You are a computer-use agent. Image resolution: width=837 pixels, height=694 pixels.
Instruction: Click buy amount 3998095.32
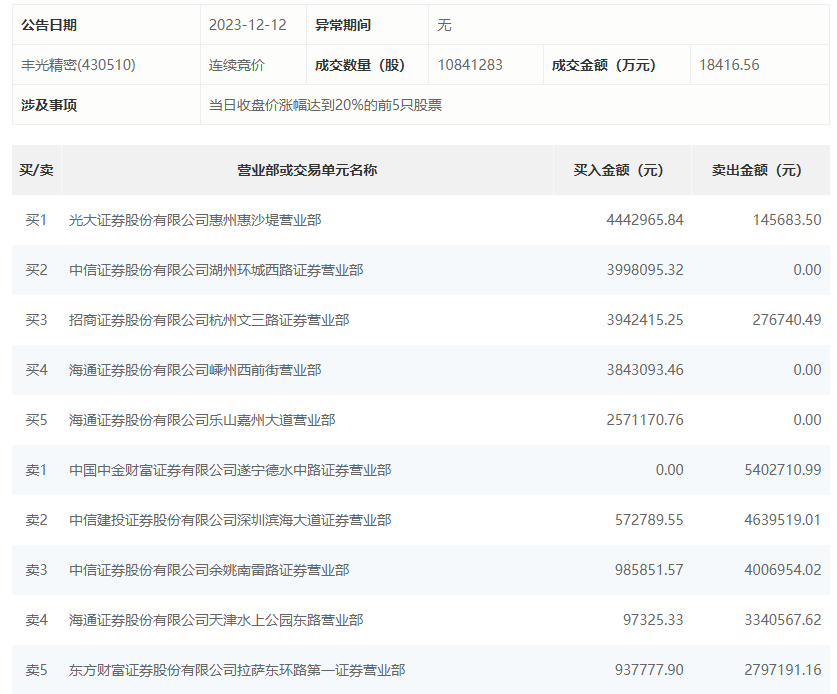(645, 270)
